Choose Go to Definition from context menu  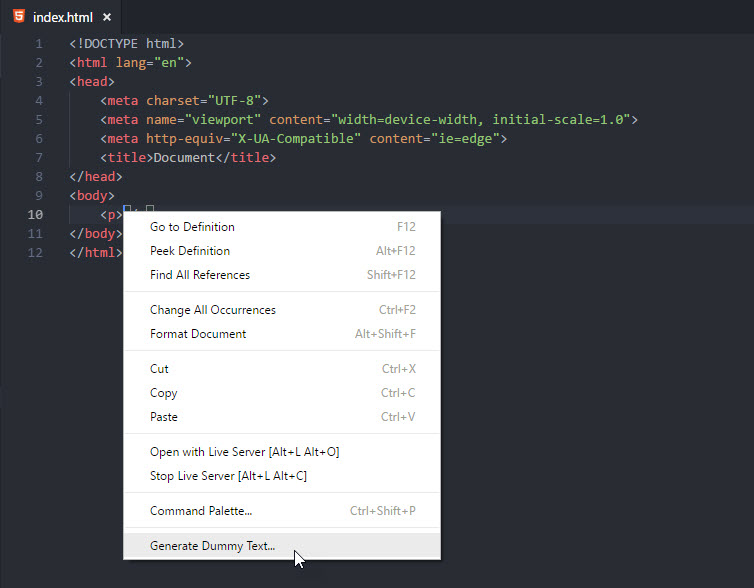[x=282, y=227]
